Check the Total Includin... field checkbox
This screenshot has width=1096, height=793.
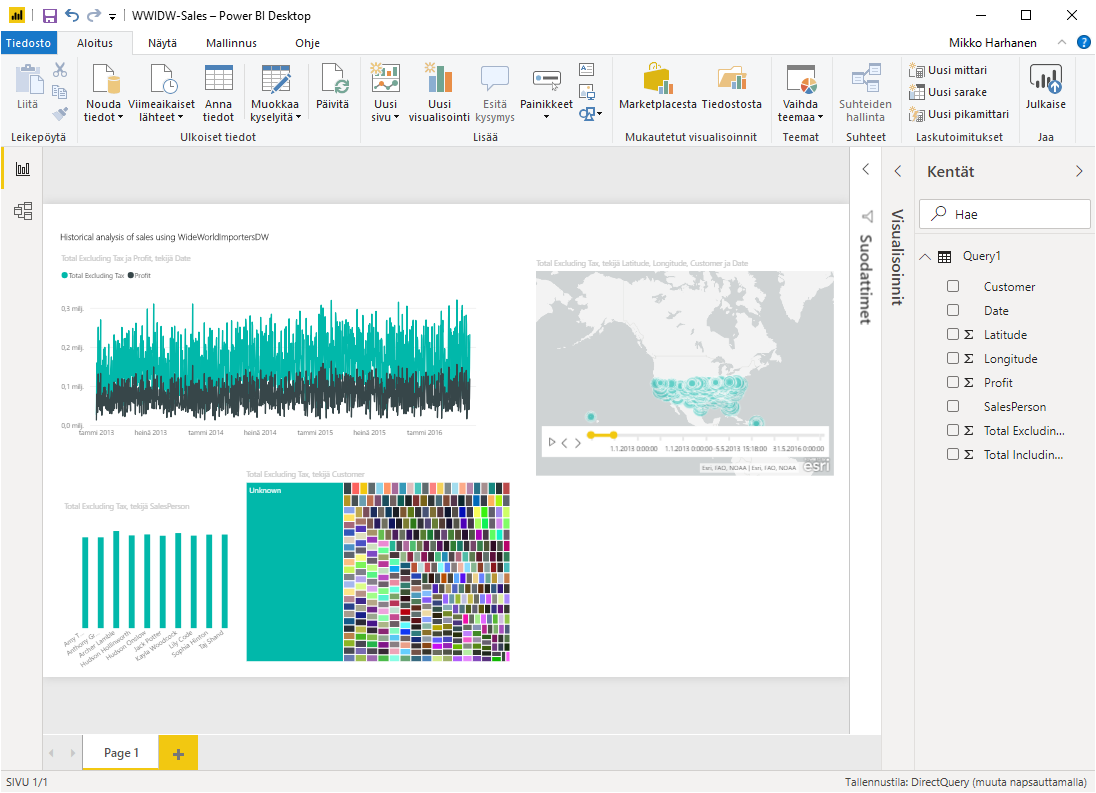pos(953,454)
